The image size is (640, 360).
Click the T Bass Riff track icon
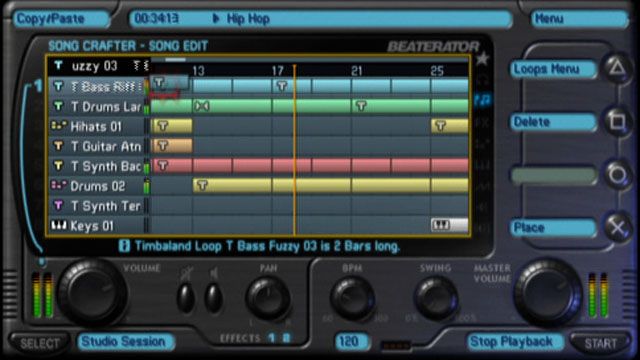coord(58,87)
